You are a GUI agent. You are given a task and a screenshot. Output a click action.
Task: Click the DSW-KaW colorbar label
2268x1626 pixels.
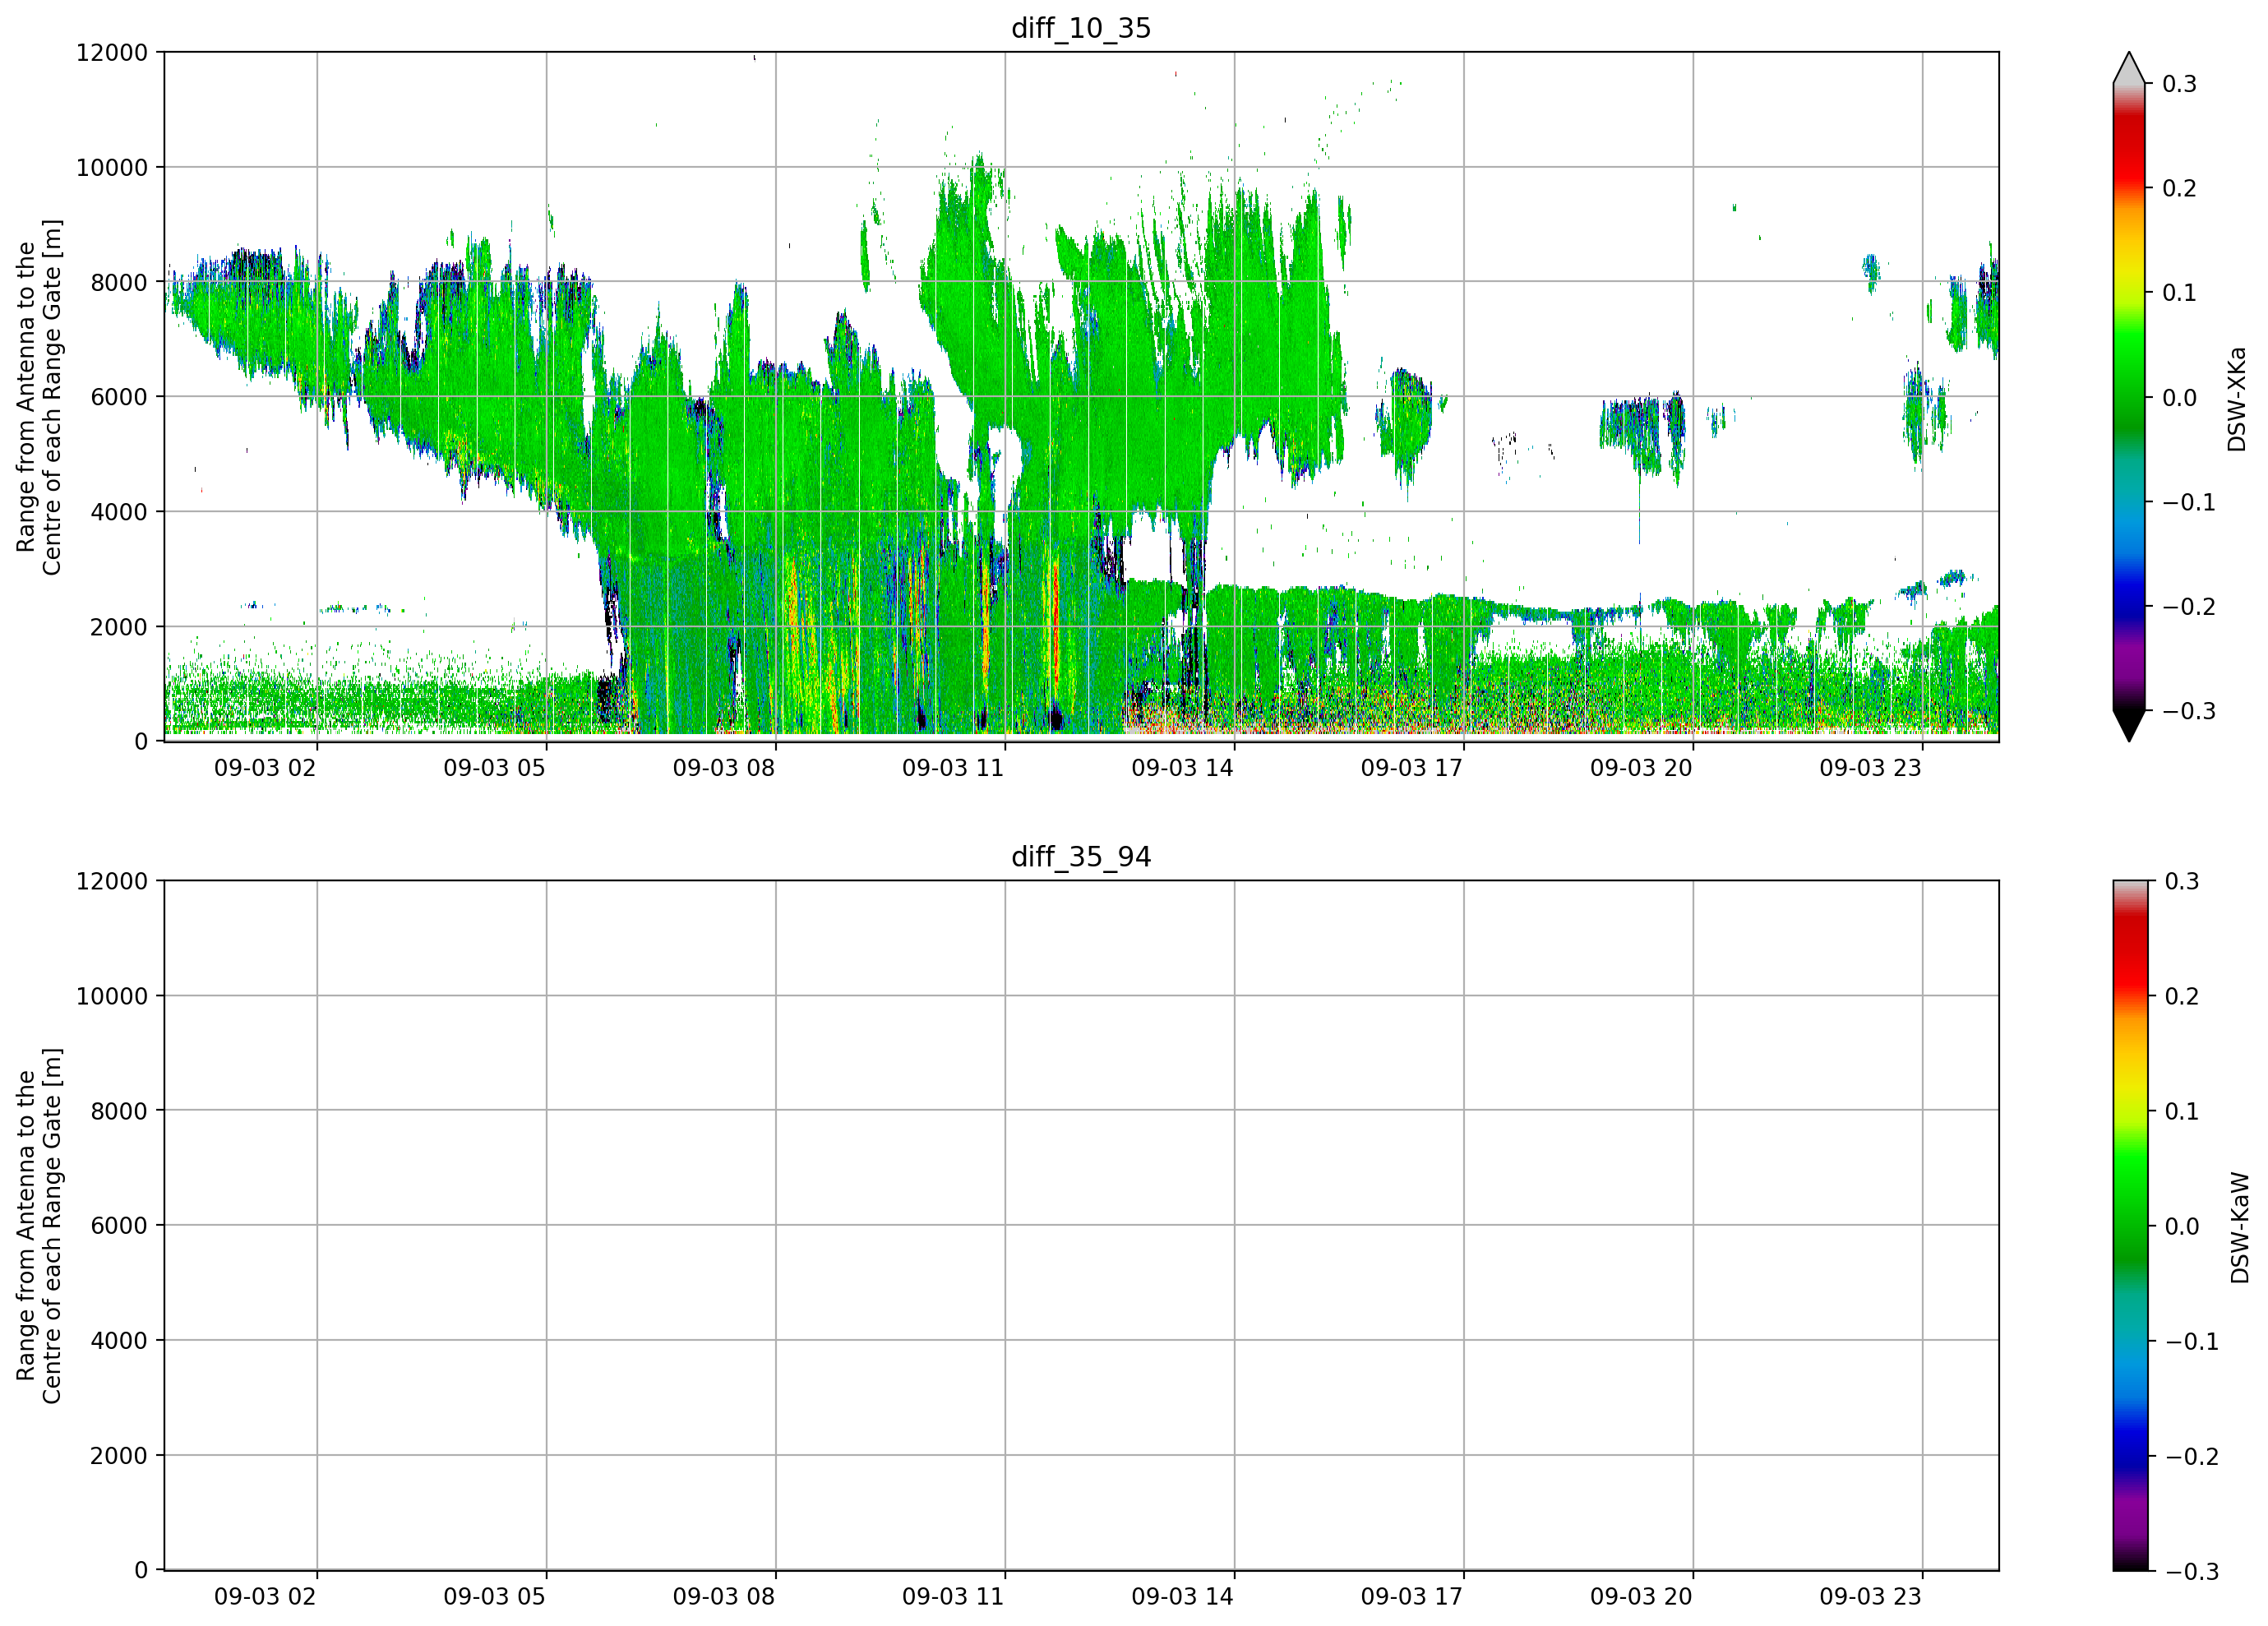(x=2240, y=1228)
